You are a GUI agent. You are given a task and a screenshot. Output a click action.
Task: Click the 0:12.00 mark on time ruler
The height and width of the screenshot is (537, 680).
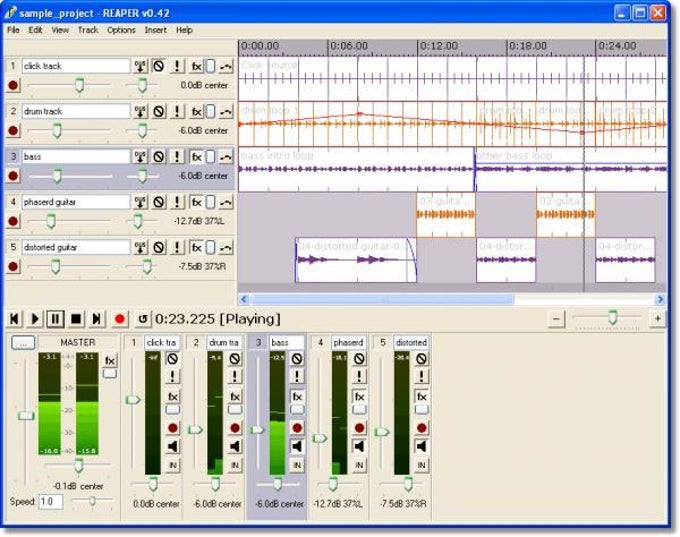[438, 46]
